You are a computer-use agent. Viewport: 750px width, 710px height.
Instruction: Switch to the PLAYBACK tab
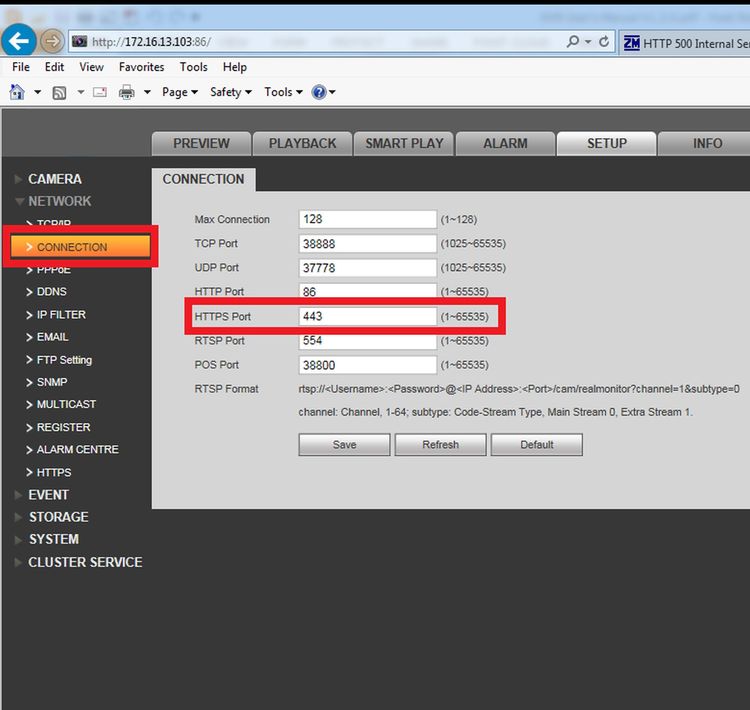tap(302, 144)
